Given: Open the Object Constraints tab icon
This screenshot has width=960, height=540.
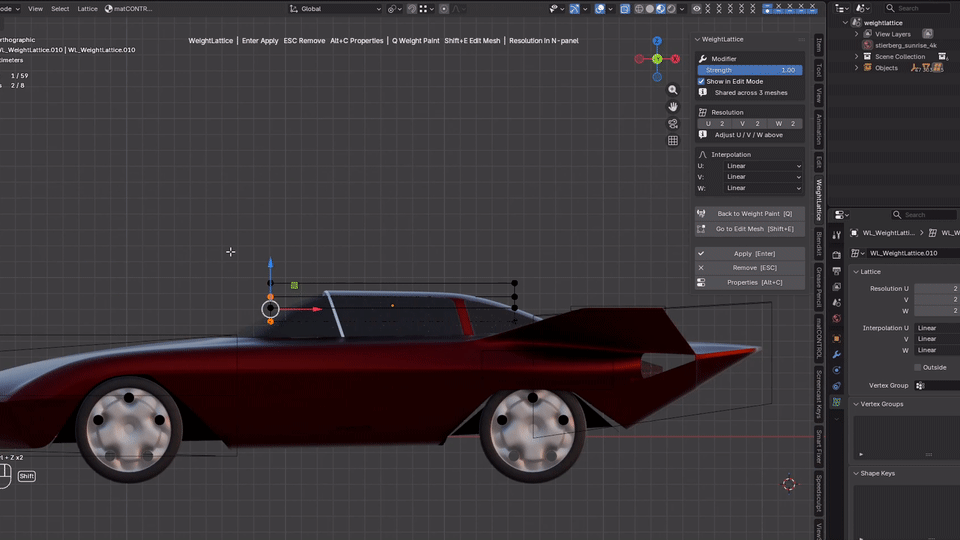Looking at the screenshot, I should [836, 386].
